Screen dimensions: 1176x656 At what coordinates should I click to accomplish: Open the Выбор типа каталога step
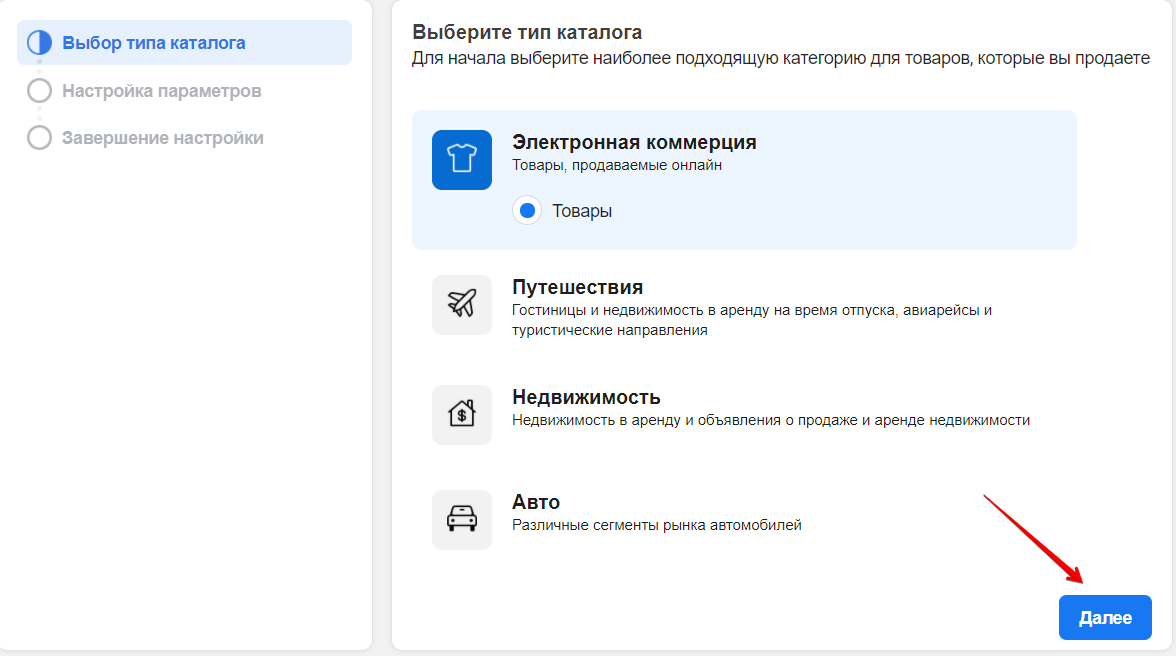153,43
